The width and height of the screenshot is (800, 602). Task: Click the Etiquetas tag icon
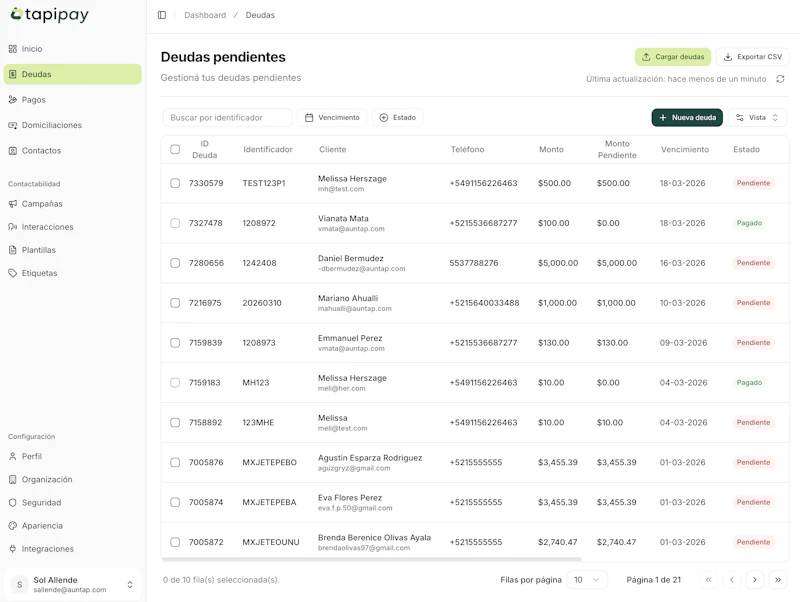point(13,273)
